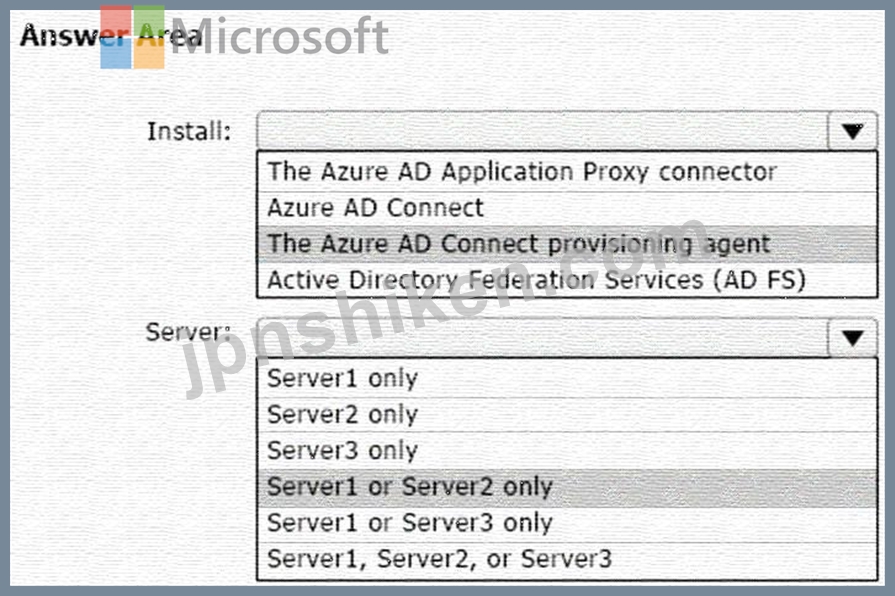Click the jpnshiken.com watermark text
The image size is (895, 596).
(x=445, y=305)
